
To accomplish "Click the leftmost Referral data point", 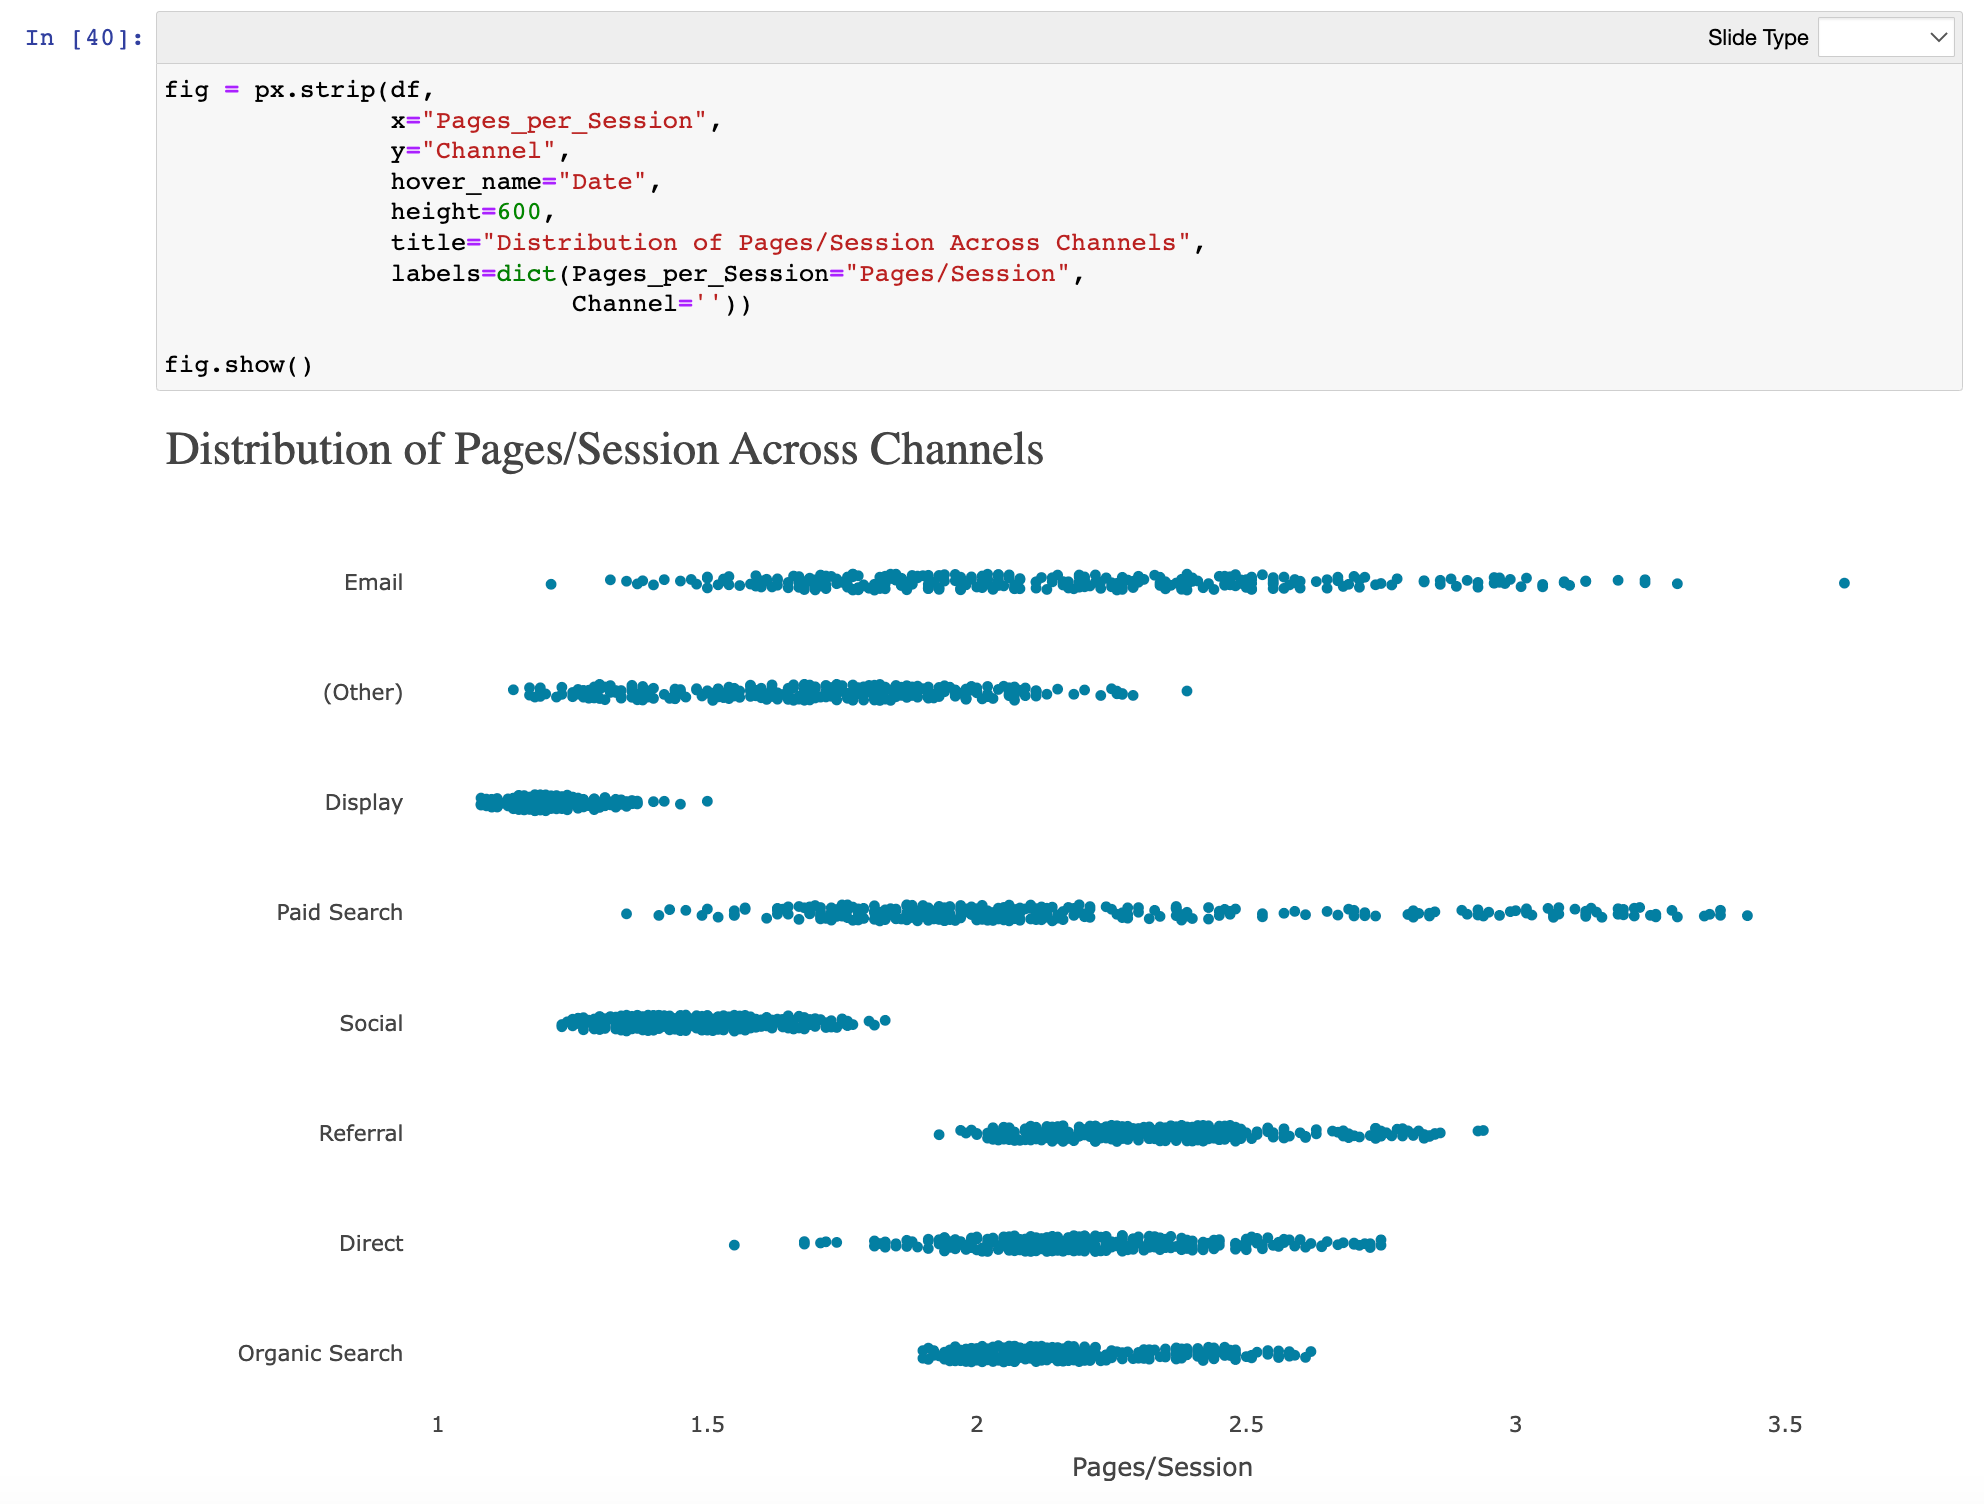I will coord(939,1134).
